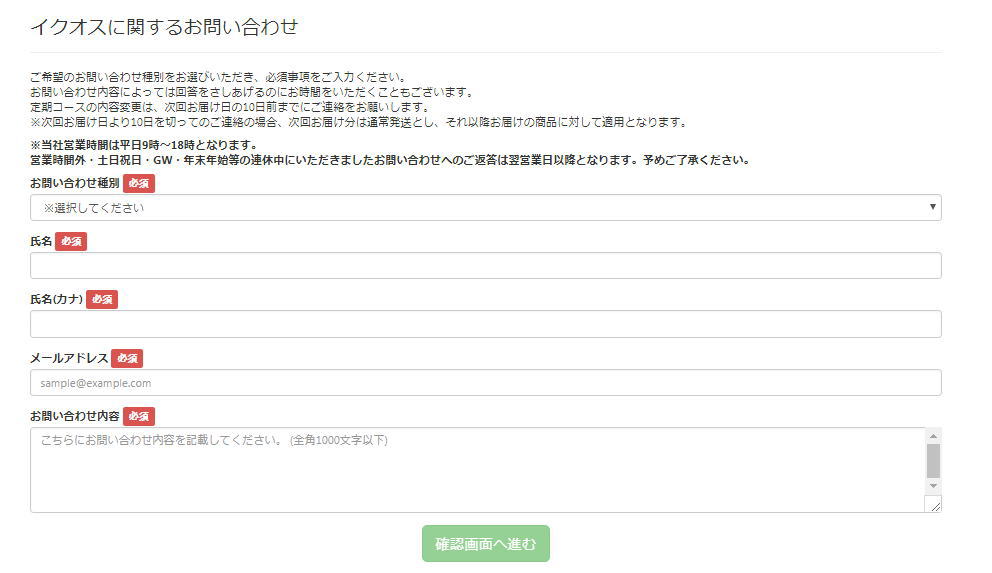The image size is (992, 573).
Task: Click the 必須 badge next to 氏名
Action: 71,241
